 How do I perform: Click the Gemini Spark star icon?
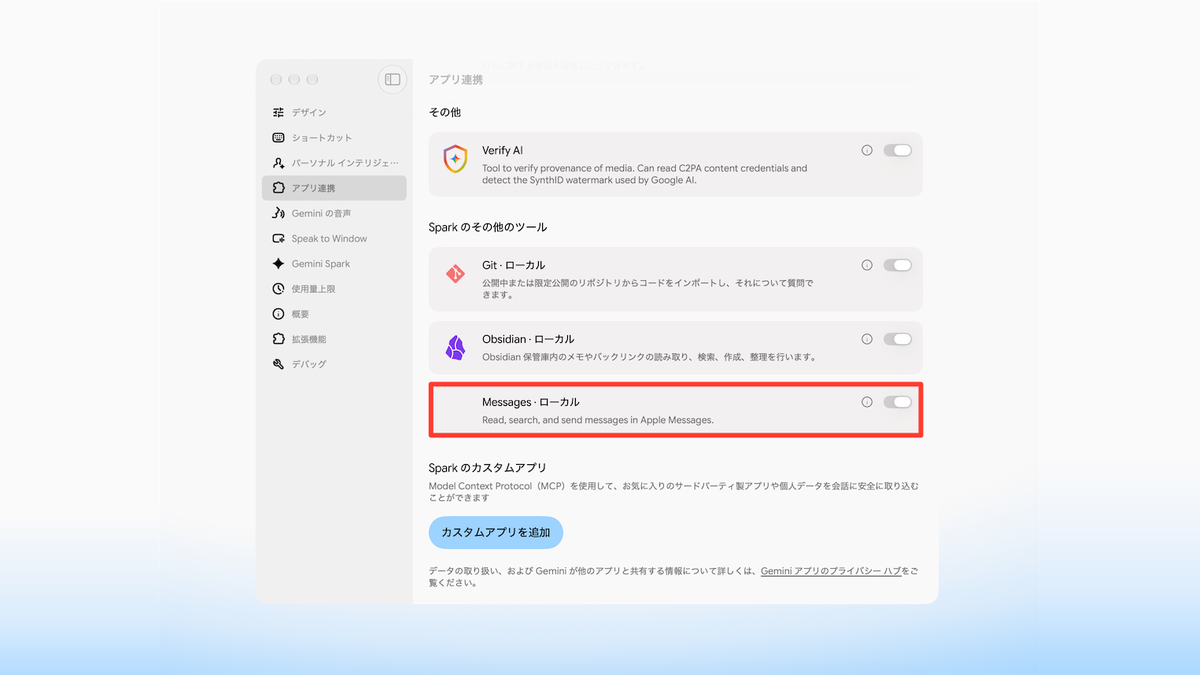[279, 263]
